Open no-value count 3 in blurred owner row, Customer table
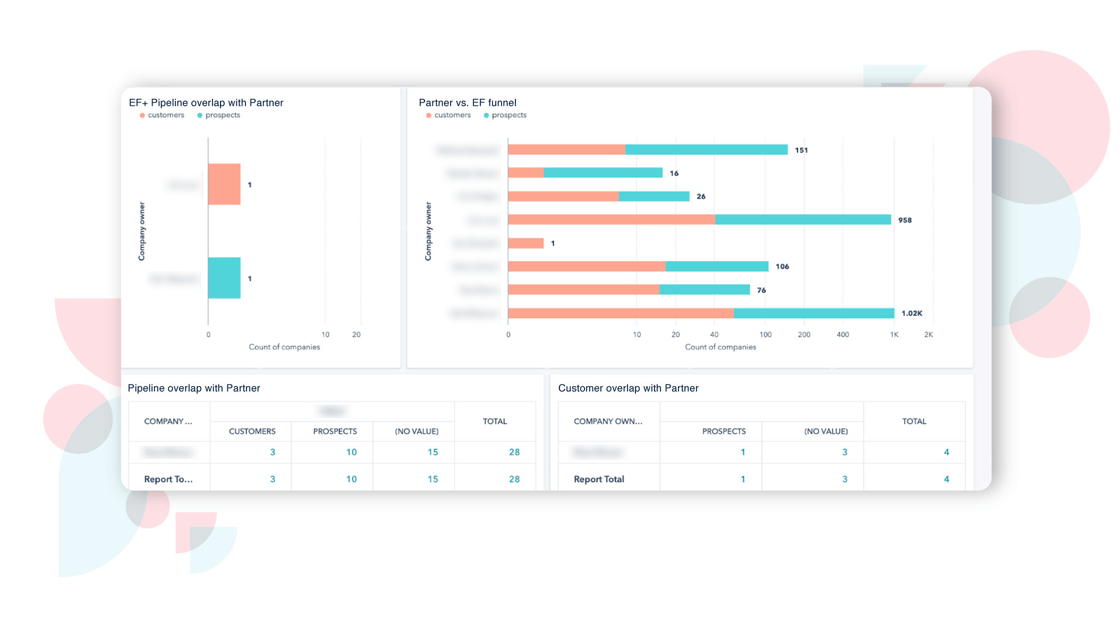 pyautogui.click(x=844, y=452)
